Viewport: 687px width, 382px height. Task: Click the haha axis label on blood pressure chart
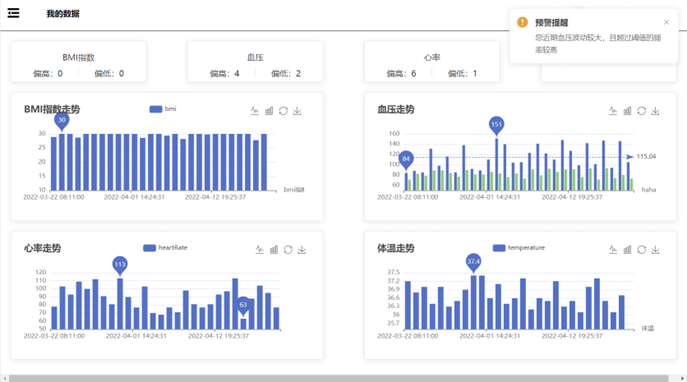click(x=648, y=189)
